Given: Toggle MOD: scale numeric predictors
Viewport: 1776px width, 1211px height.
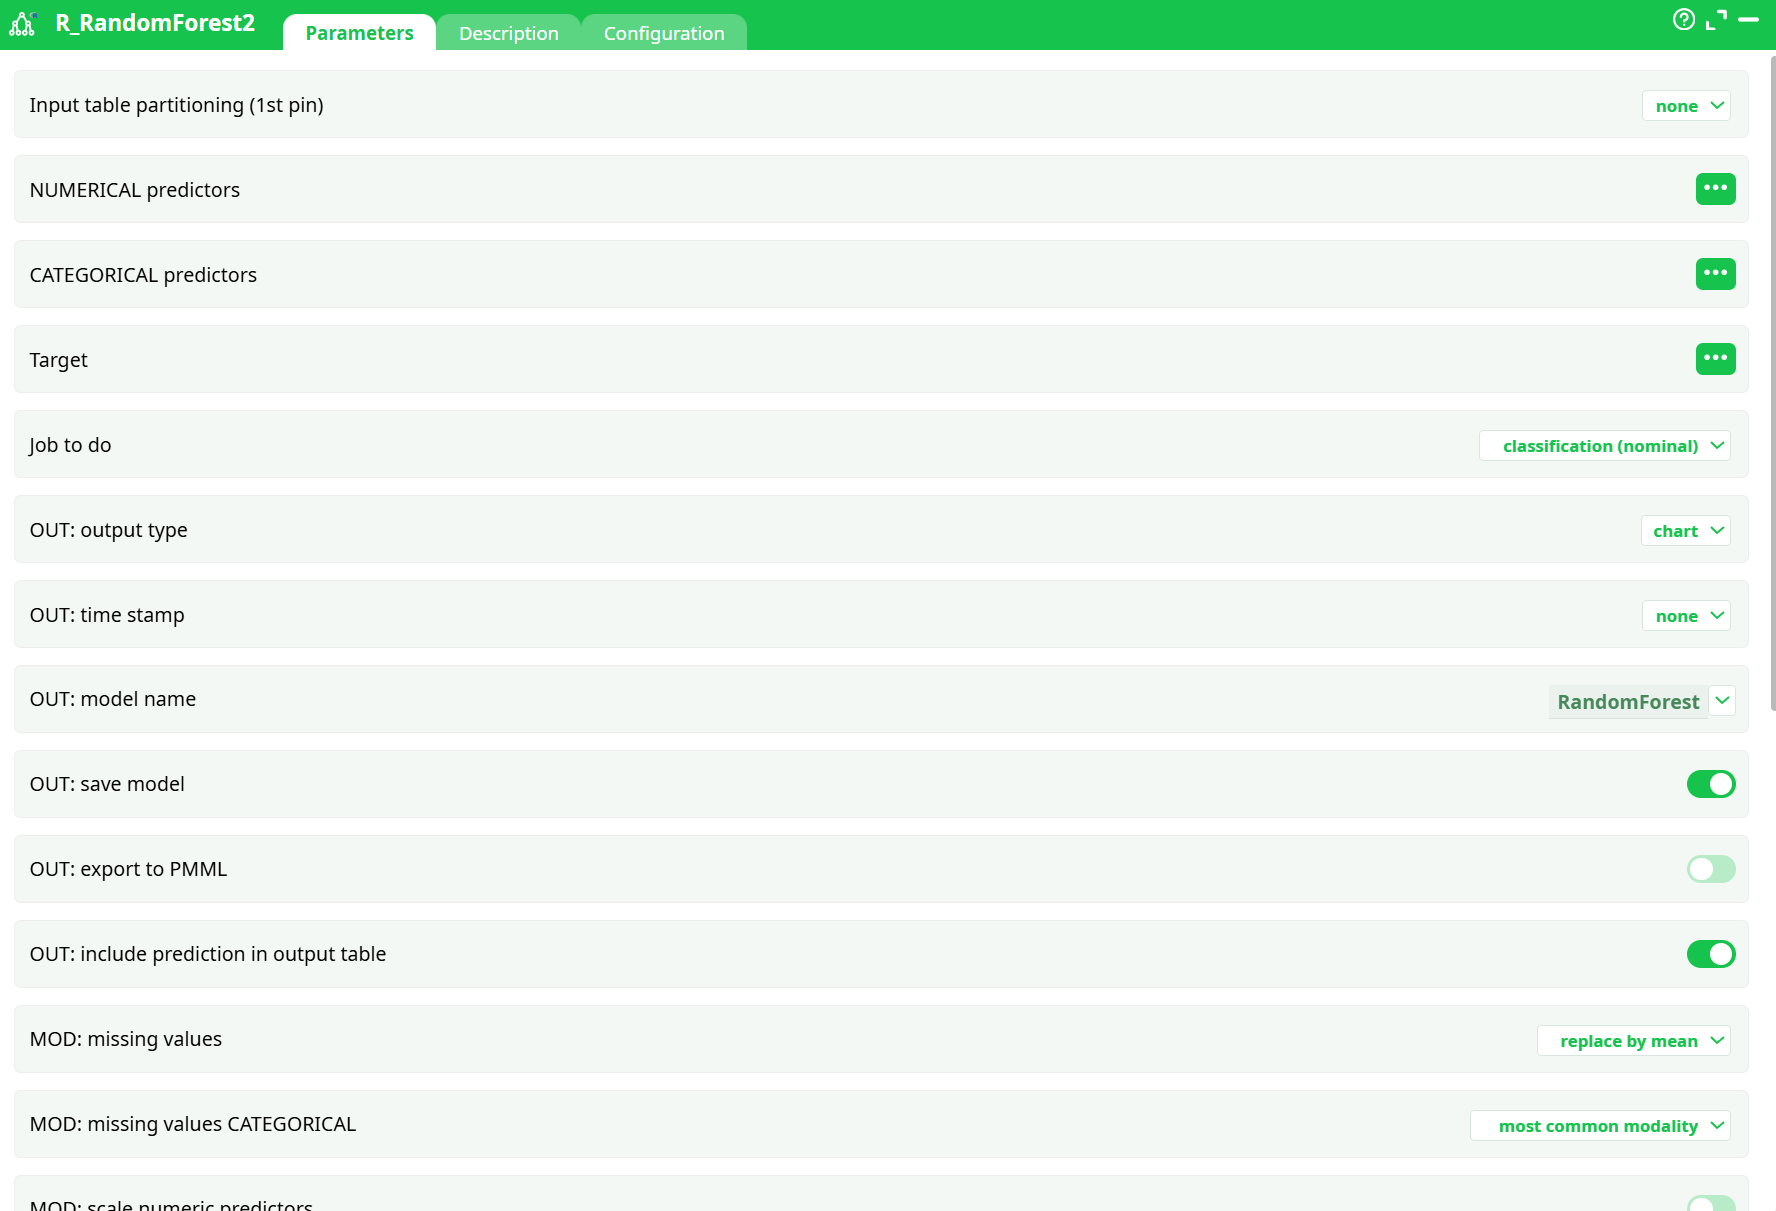Looking at the screenshot, I should pyautogui.click(x=1711, y=1205).
